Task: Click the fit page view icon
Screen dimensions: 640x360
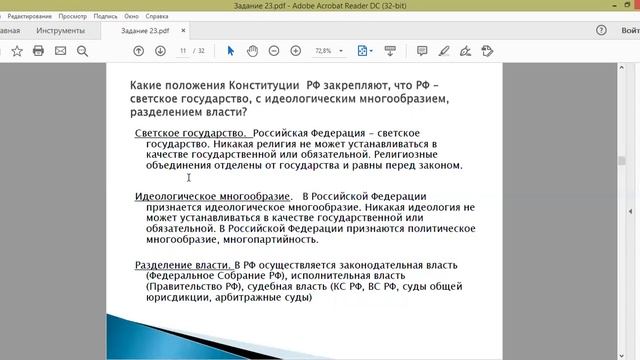Action: point(362,51)
